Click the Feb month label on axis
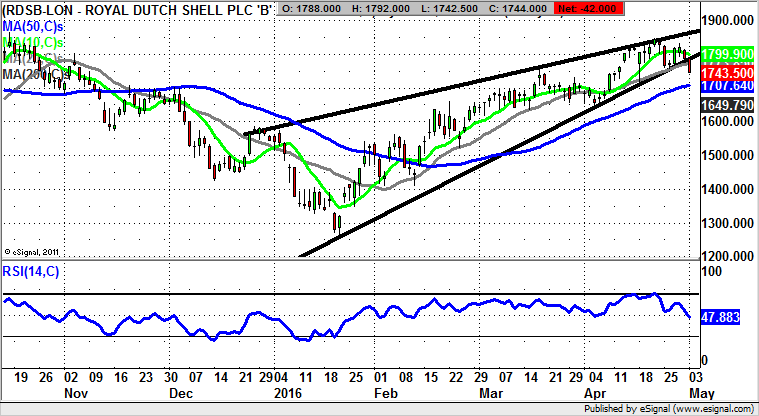The height and width of the screenshot is (416, 759). tap(386, 392)
